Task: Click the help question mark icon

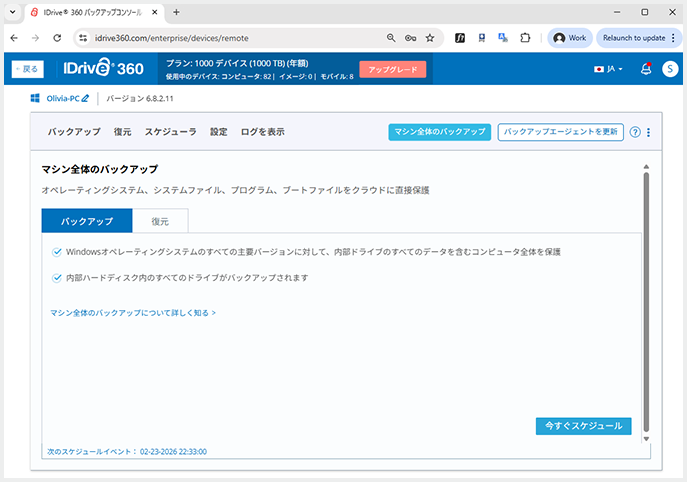Action: pyautogui.click(x=635, y=132)
